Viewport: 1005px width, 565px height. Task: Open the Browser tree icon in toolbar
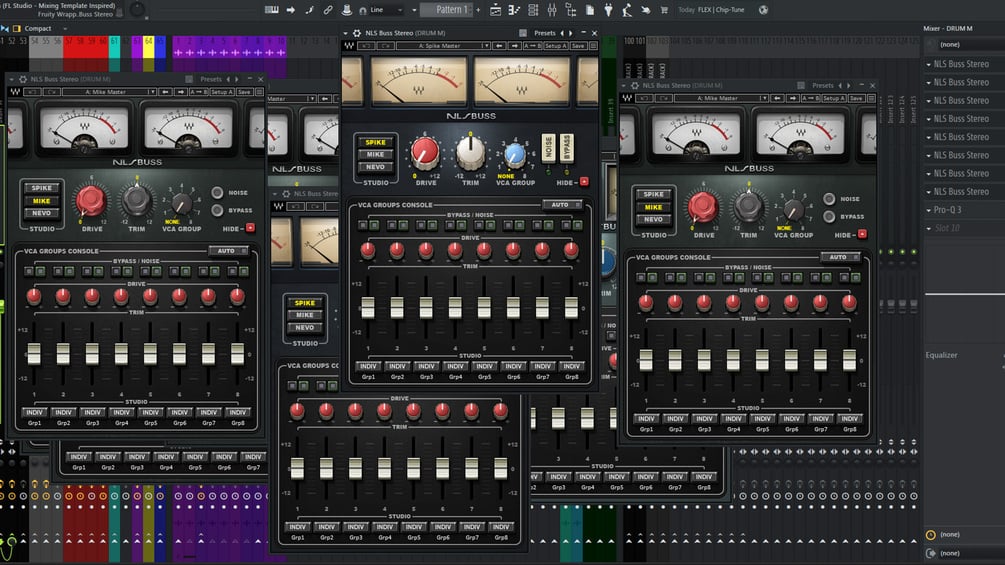pos(570,10)
